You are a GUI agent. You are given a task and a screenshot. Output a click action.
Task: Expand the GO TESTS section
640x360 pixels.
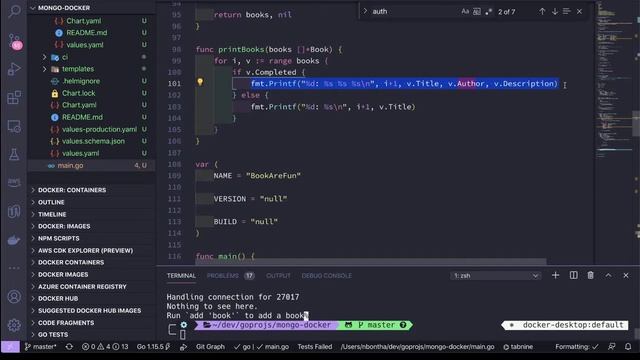click(x=53, y=335)
